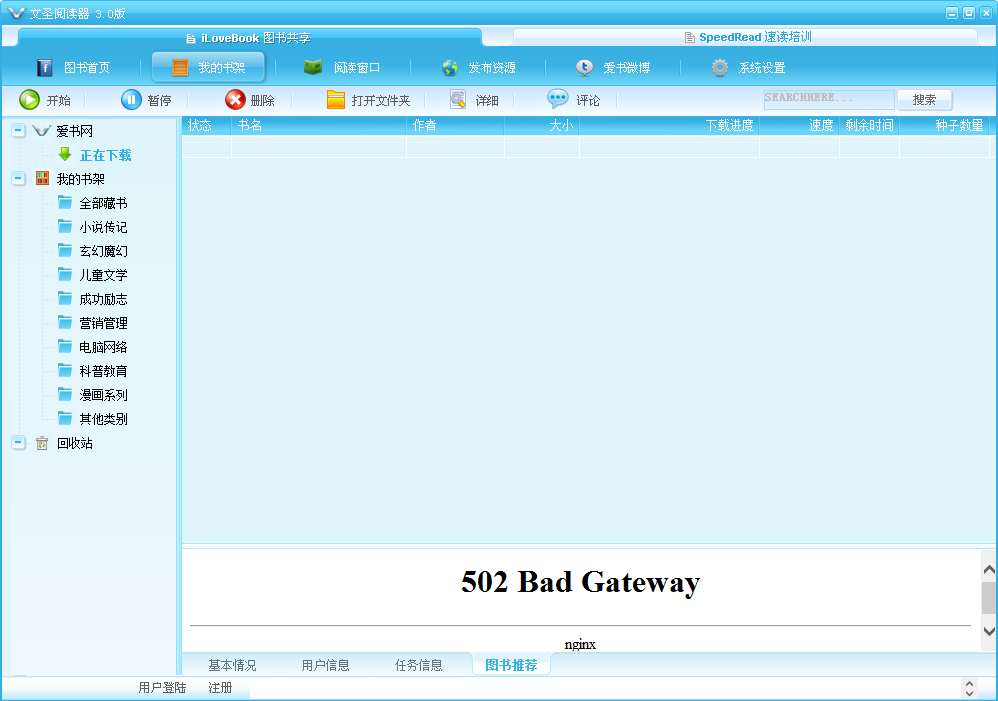998x701 pixels.
Task: Click the nginx text in error pane
Action: tap(580, 644)
